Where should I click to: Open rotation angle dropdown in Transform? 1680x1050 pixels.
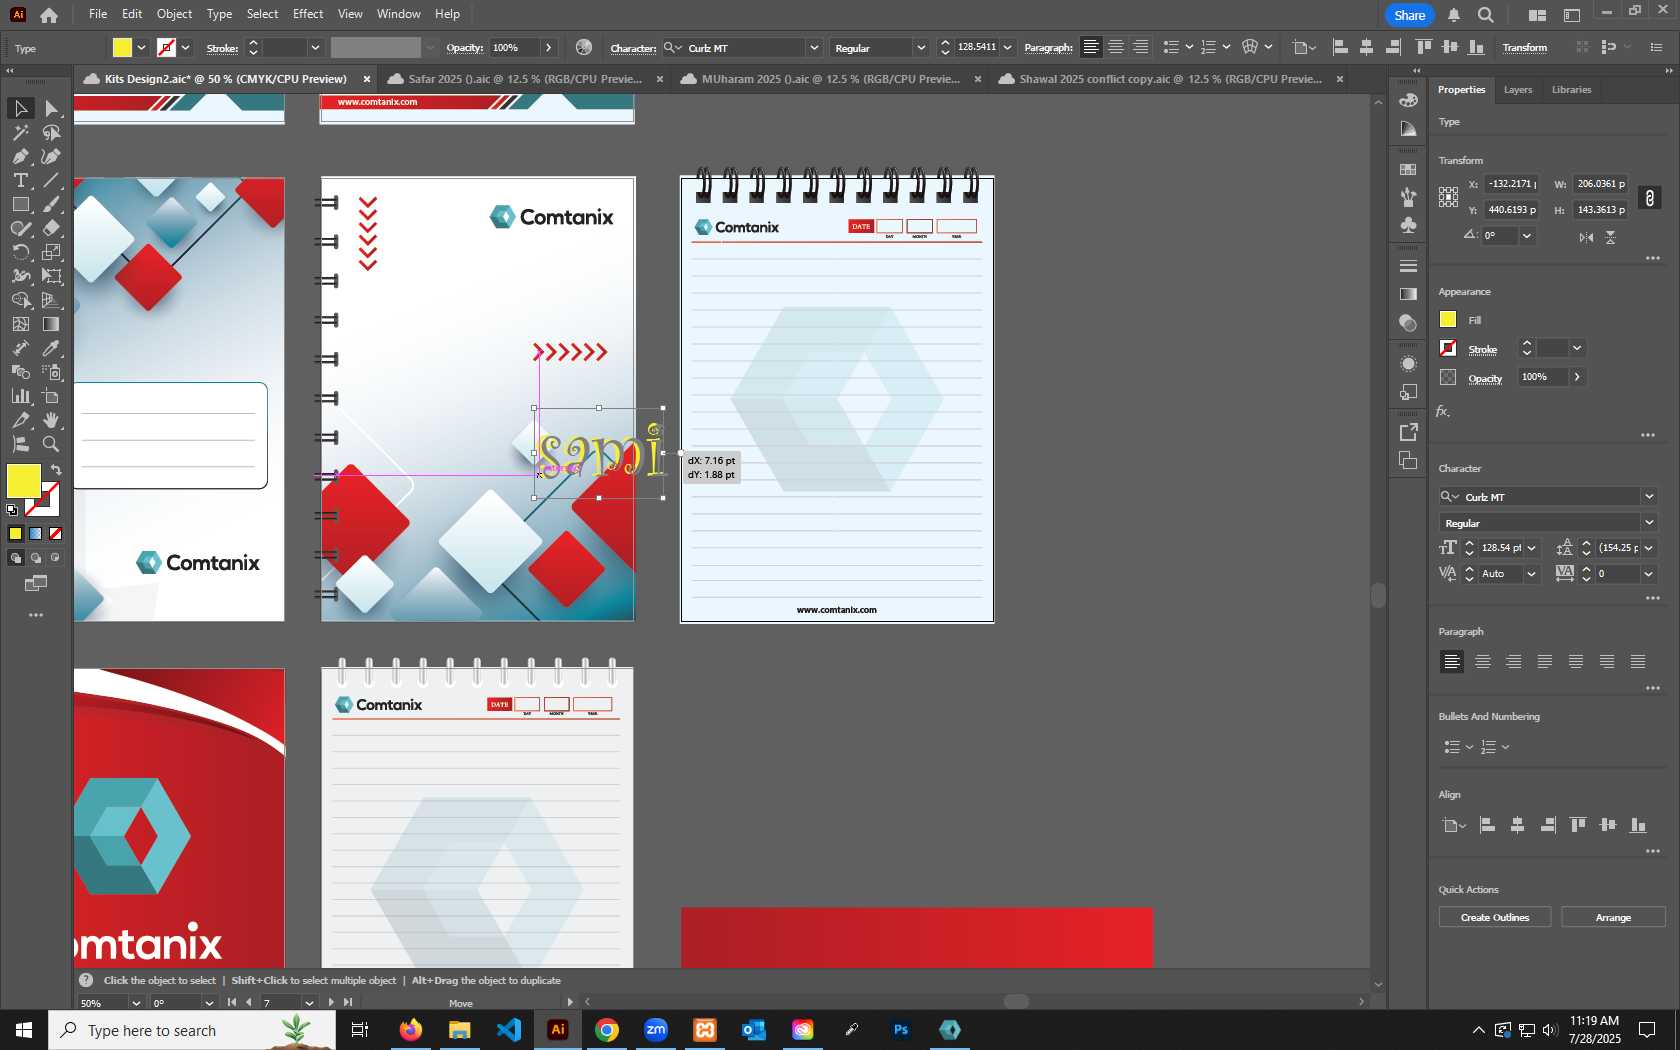pyautogui.click(x=1526, y=236)
